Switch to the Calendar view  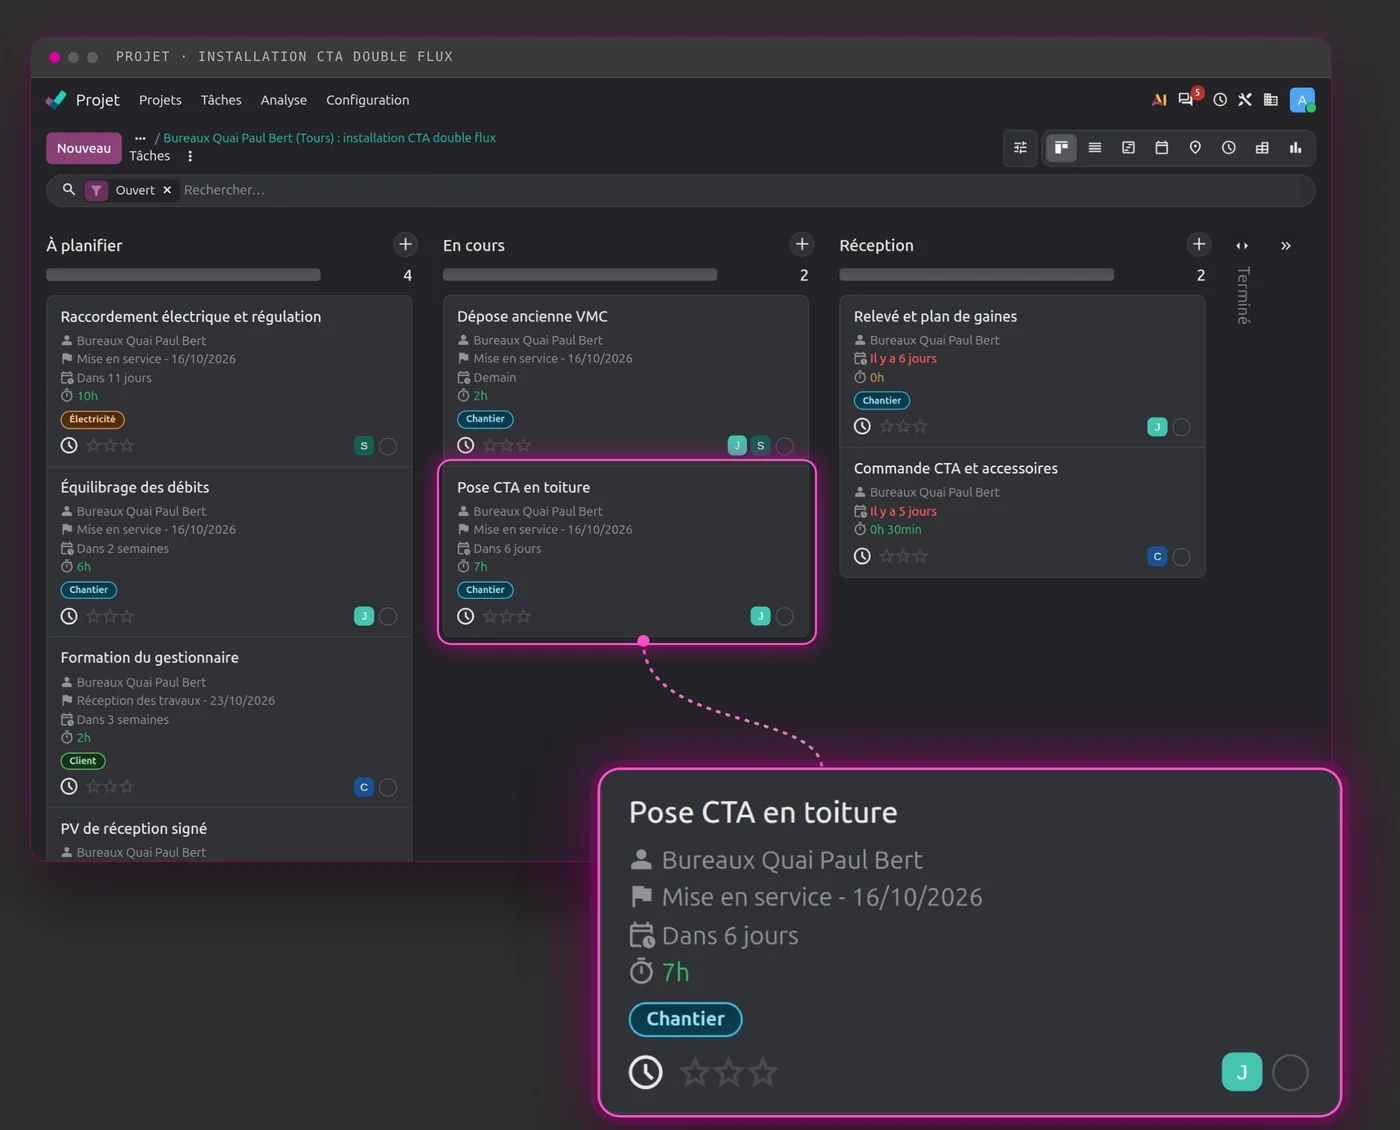click(1162, 148)
